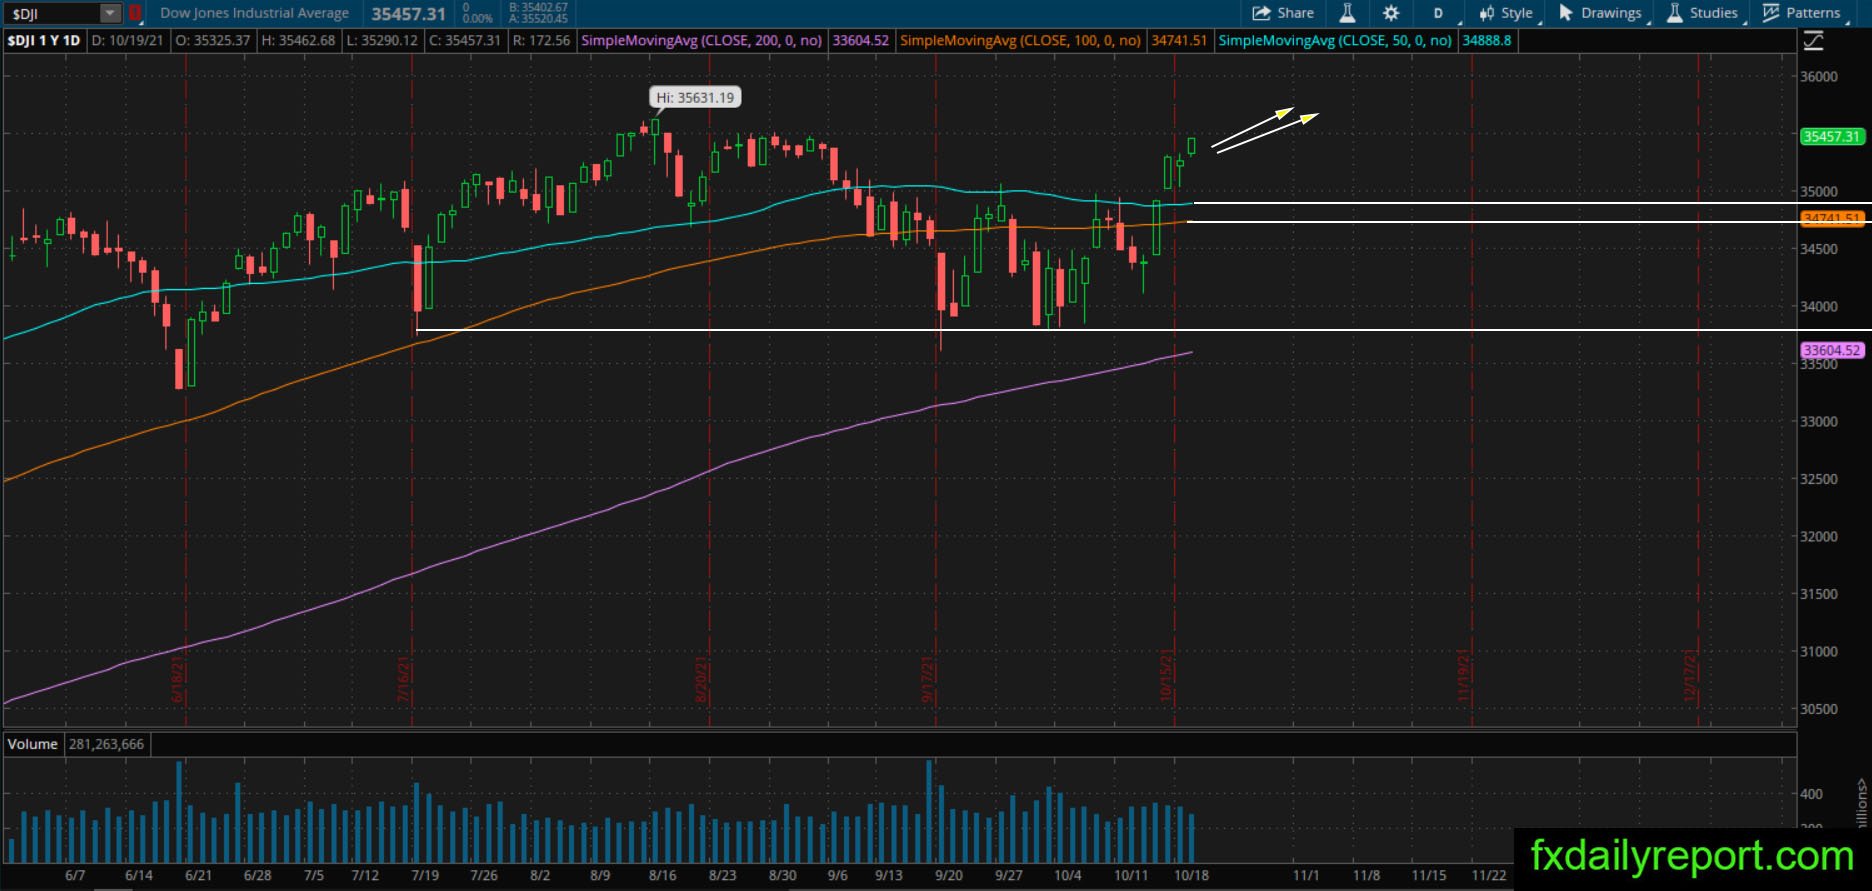Click the 281,263,666 volume value
1872x891 pixels.
[107, 744]
